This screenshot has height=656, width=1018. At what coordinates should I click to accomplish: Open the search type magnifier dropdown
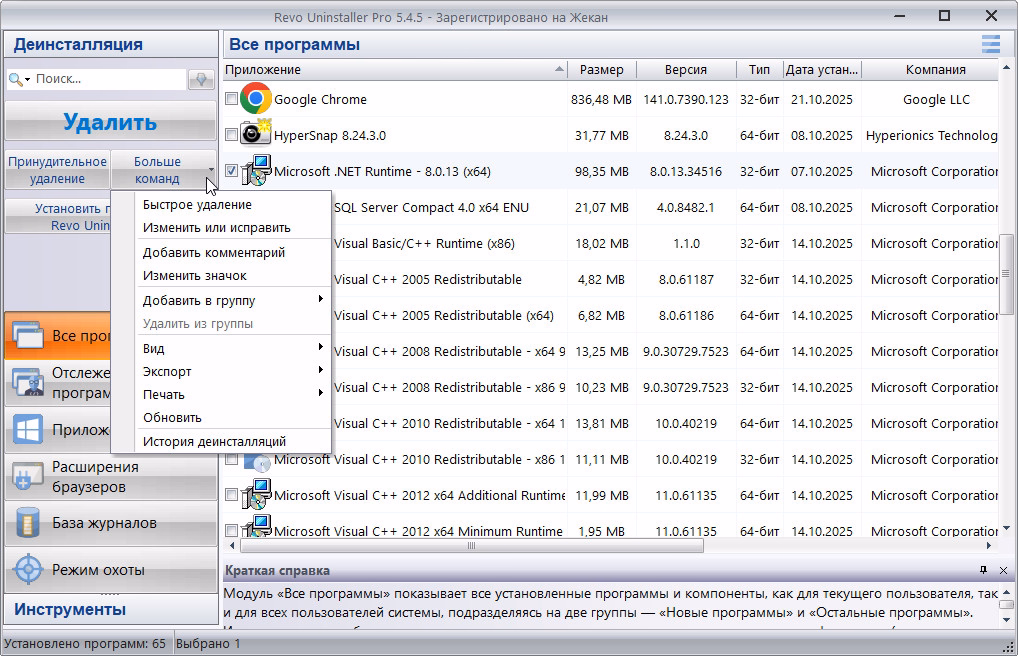pos(19,79)
